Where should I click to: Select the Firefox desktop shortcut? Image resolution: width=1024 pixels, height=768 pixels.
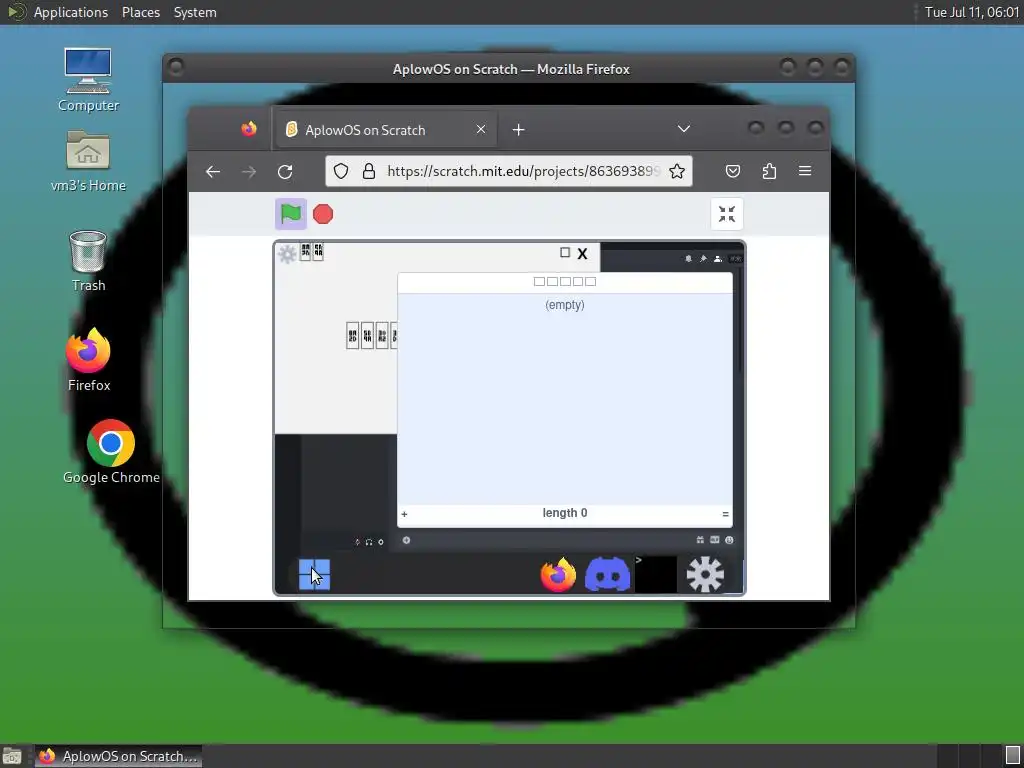[x=88, y=359]
